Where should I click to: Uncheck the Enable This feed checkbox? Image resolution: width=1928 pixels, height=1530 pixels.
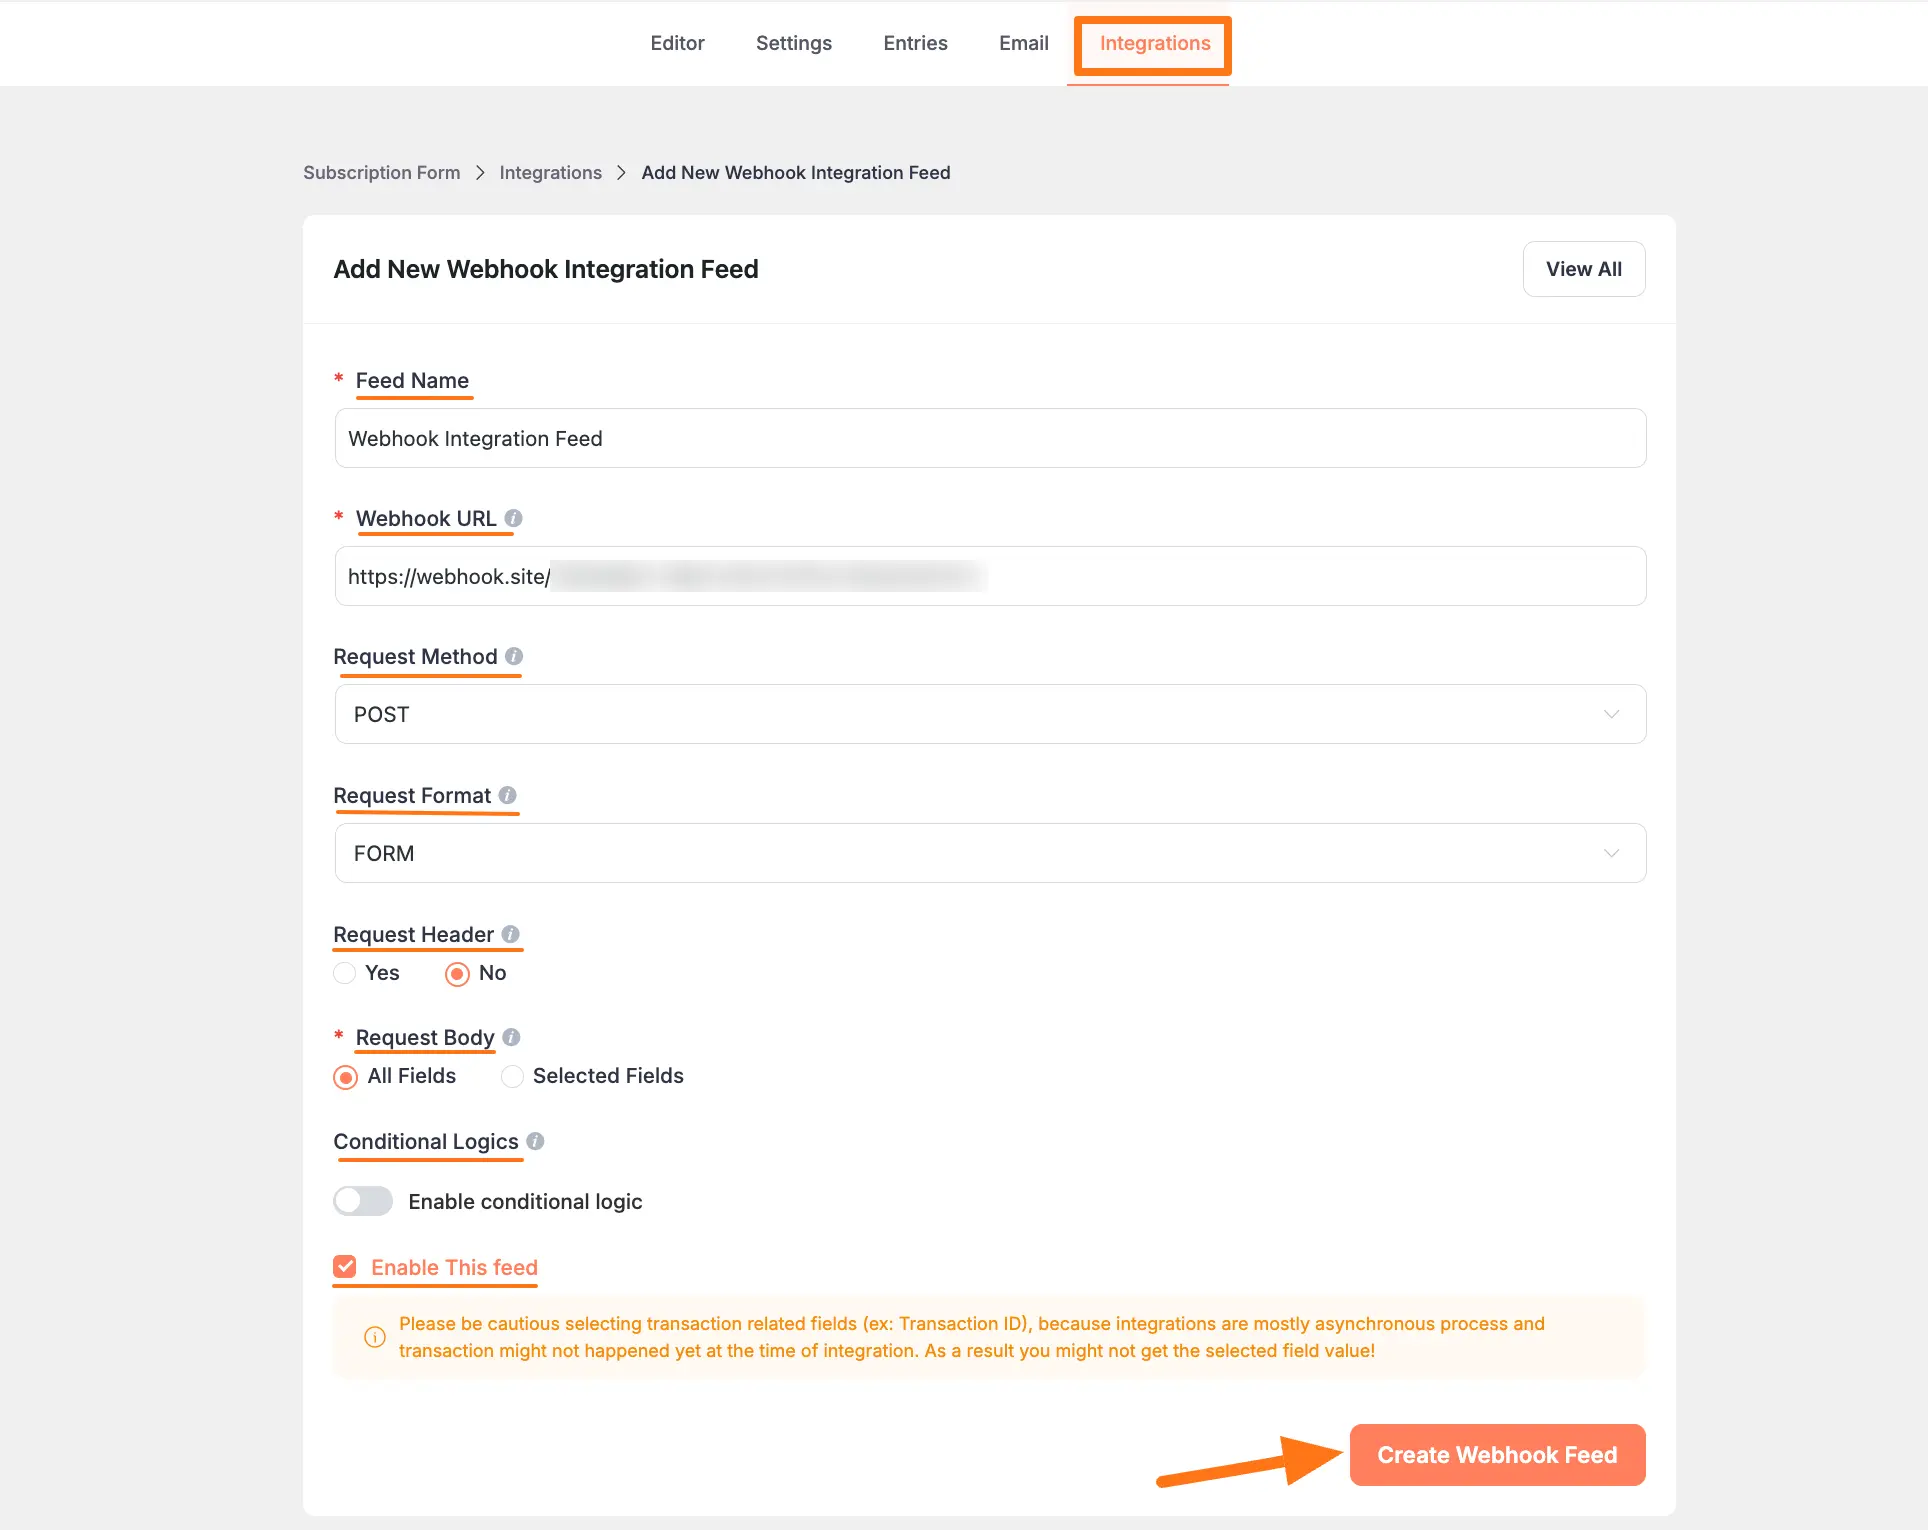click(x=345, y=1267)
